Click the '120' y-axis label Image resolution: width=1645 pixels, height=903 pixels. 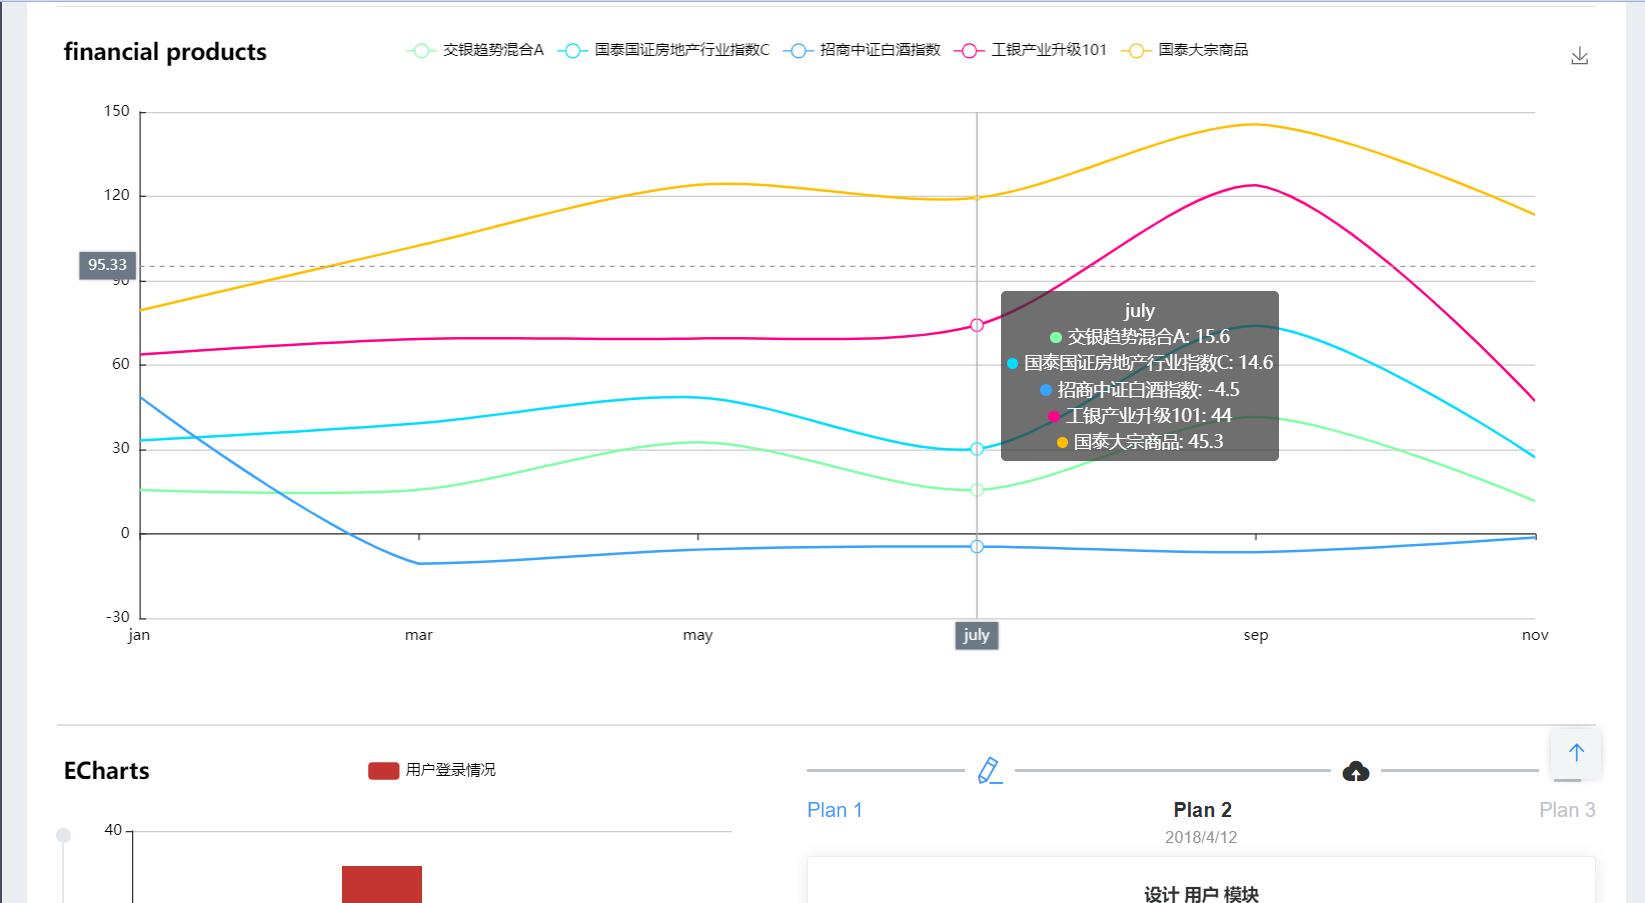point(117,195)
